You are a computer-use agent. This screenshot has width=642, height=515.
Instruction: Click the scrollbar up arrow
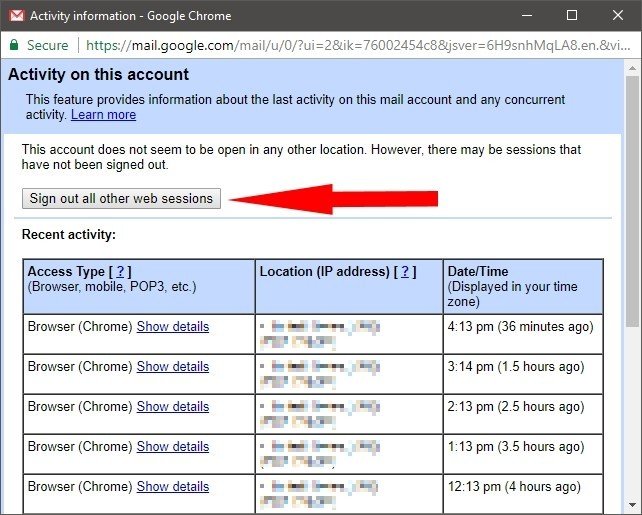click(633, 68)
